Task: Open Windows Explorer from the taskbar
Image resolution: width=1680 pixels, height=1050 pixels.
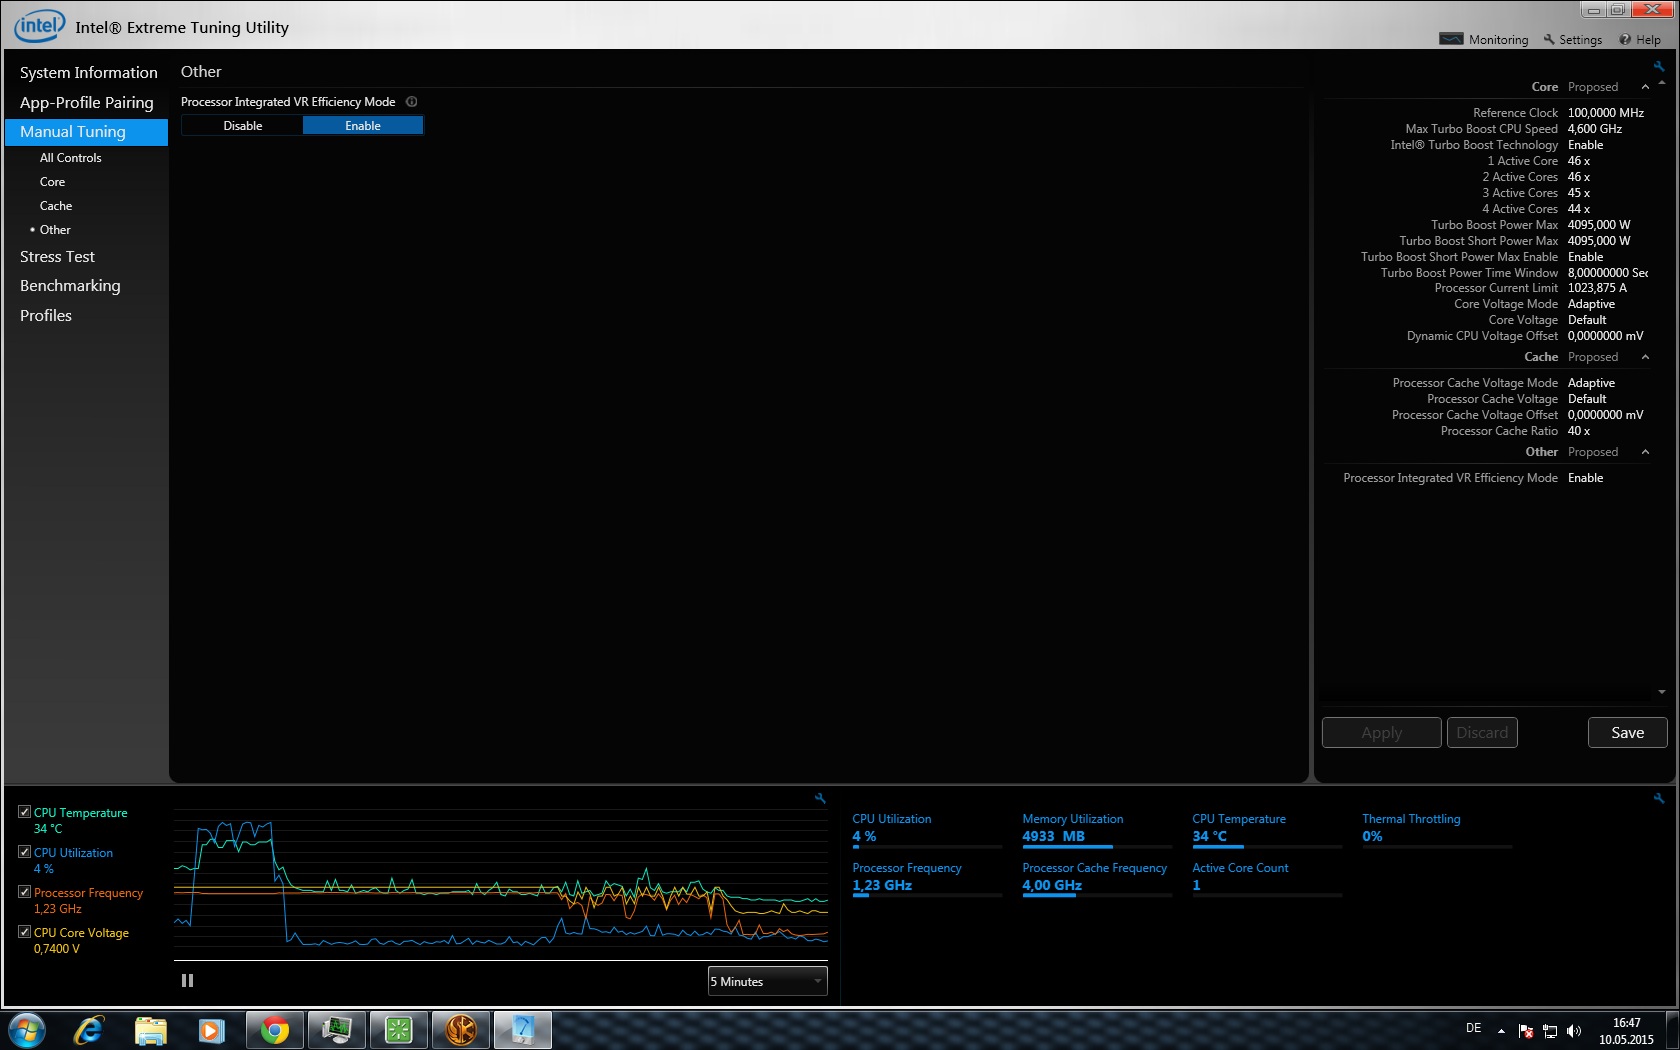Action: point(150,1030)
